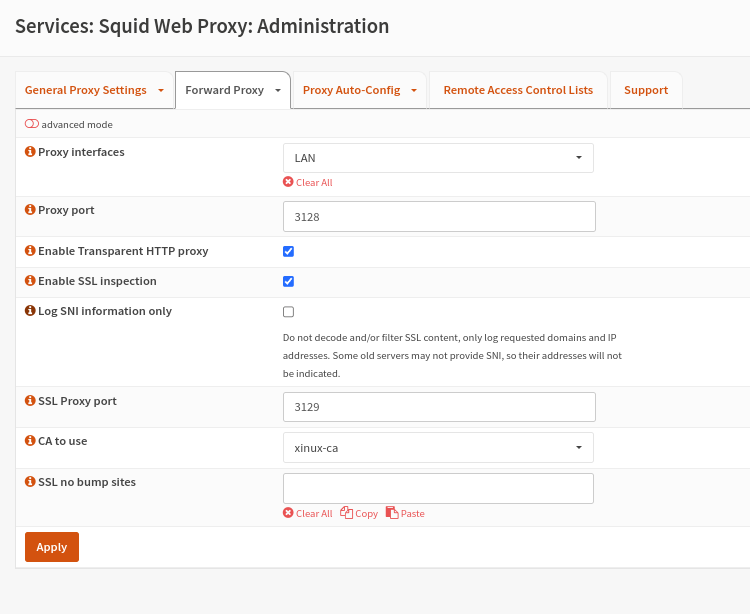Expand General Proxy Settings tab arrow
The width and height of the screenshot is (750, 614).
click(x=161, y=90)
